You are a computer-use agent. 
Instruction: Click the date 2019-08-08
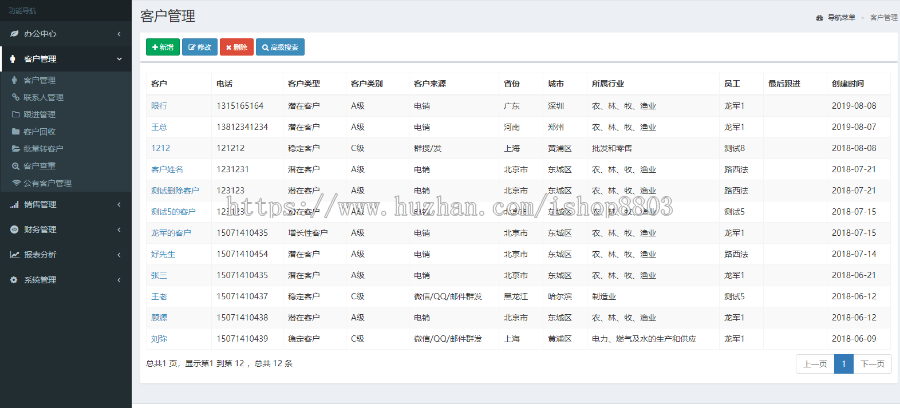tap(854, 106)
